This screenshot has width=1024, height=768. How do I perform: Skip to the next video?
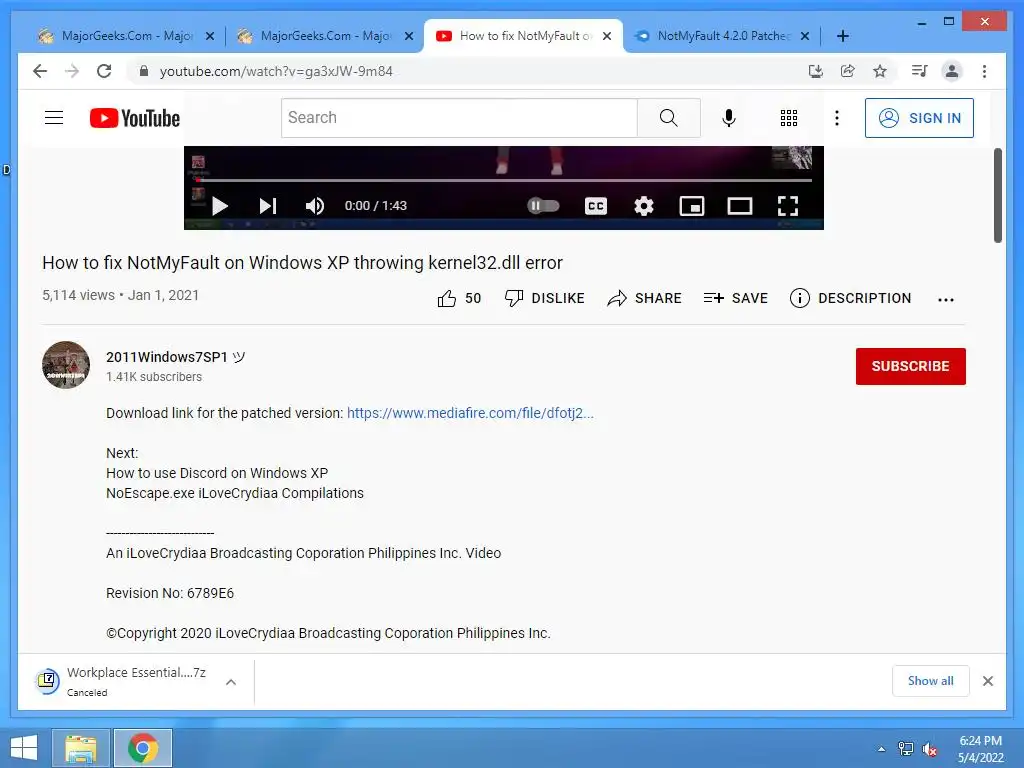[268, 206]
